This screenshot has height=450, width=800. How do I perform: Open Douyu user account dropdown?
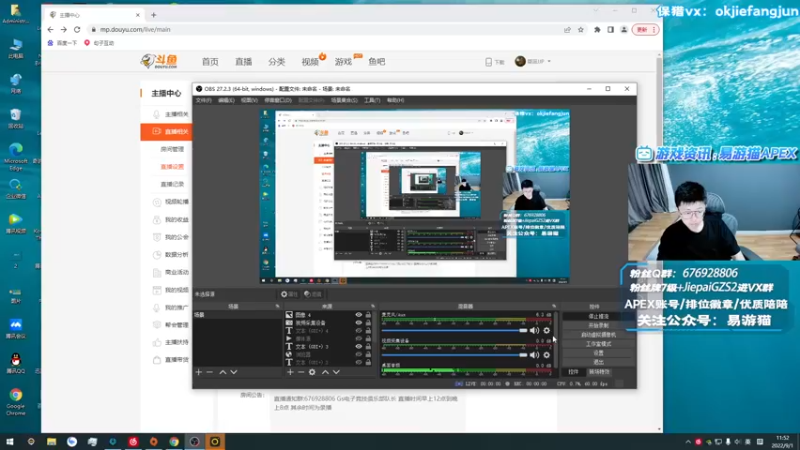(x=533, y=61)
